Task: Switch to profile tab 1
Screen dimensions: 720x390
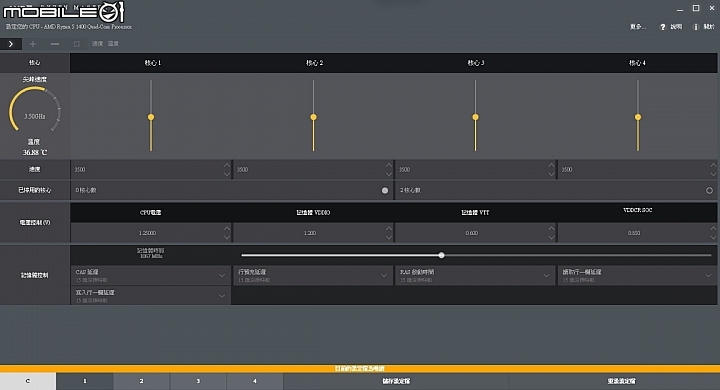Action: tap(85, 381)
